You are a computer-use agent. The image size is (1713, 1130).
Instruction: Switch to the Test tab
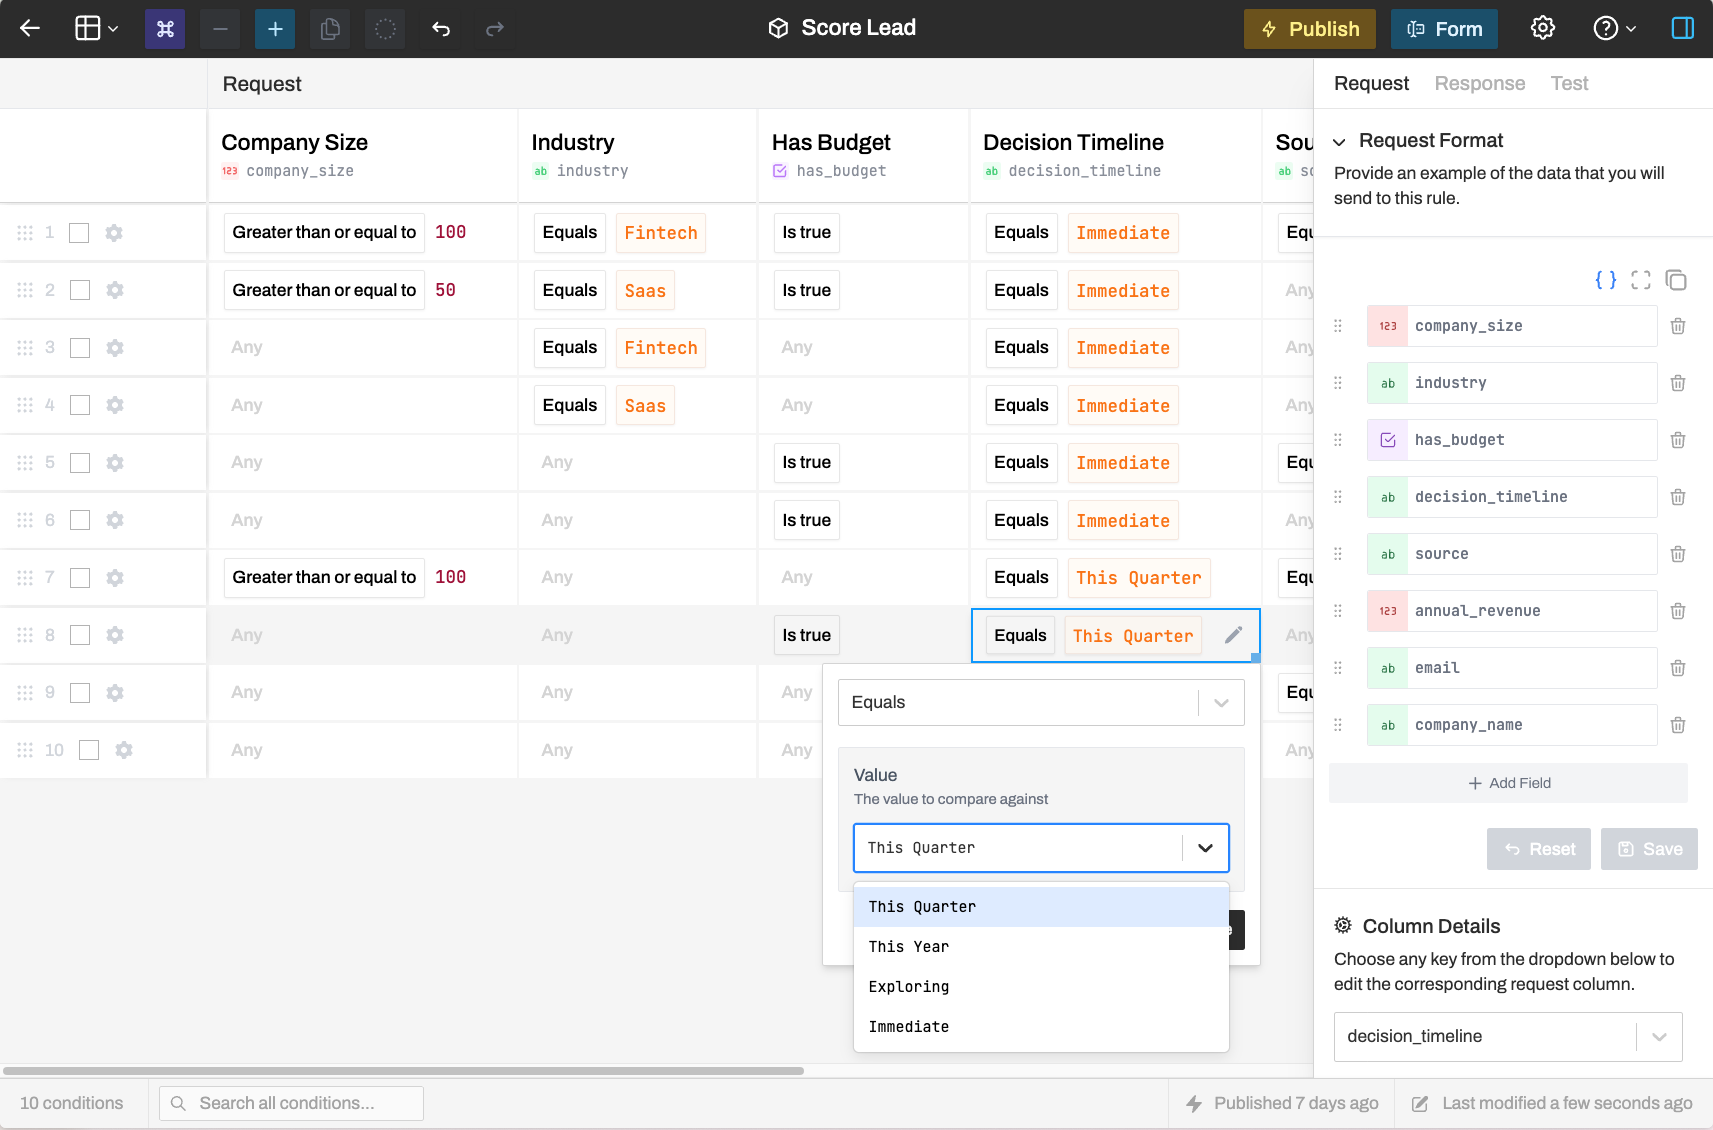[1569, 83]
